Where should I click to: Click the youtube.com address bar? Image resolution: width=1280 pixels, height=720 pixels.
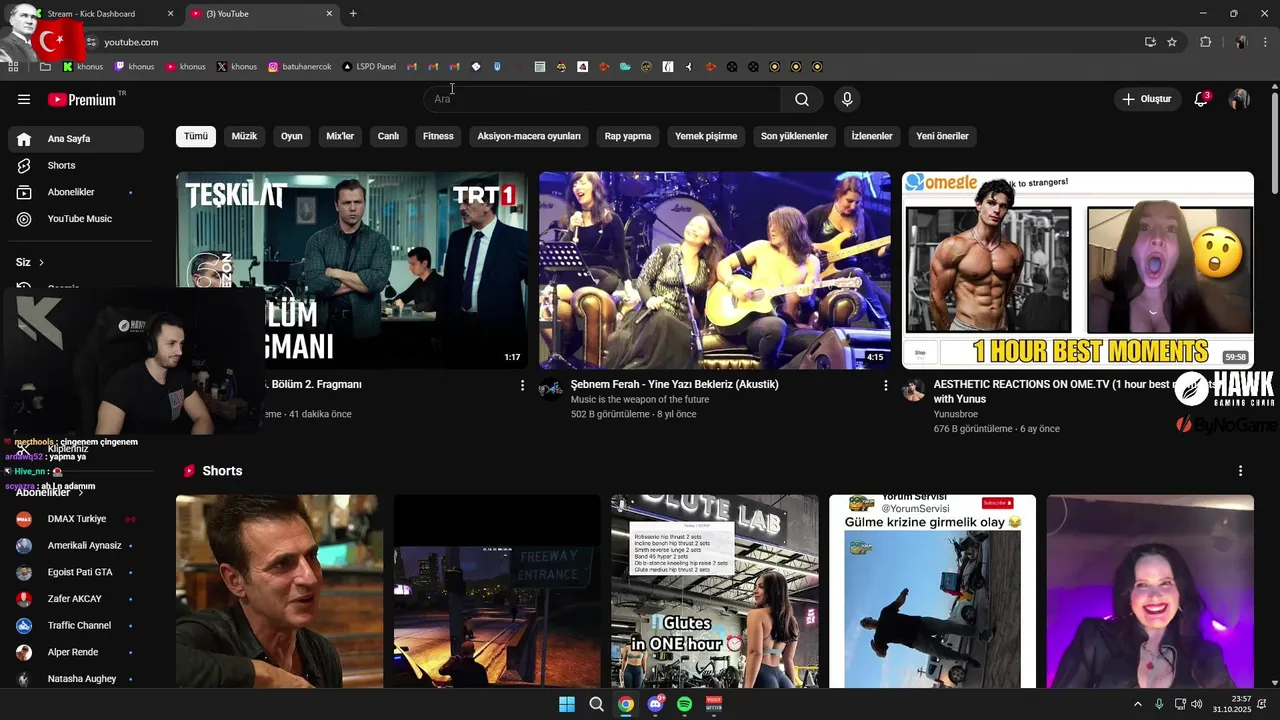[x=620, y=42]
